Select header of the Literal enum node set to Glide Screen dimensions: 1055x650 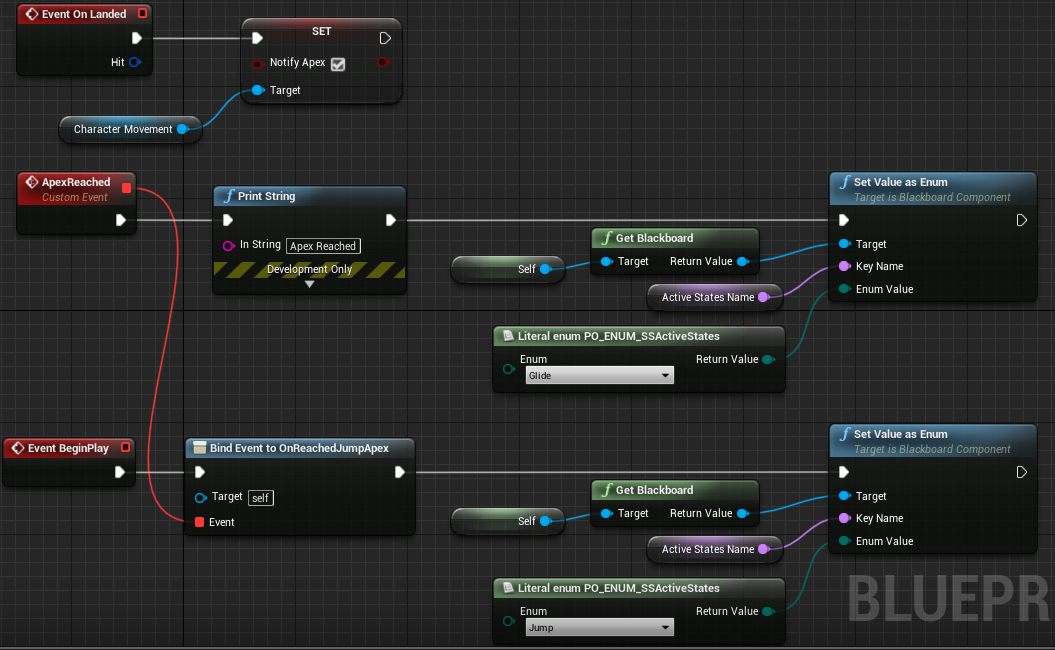point(639,336)
